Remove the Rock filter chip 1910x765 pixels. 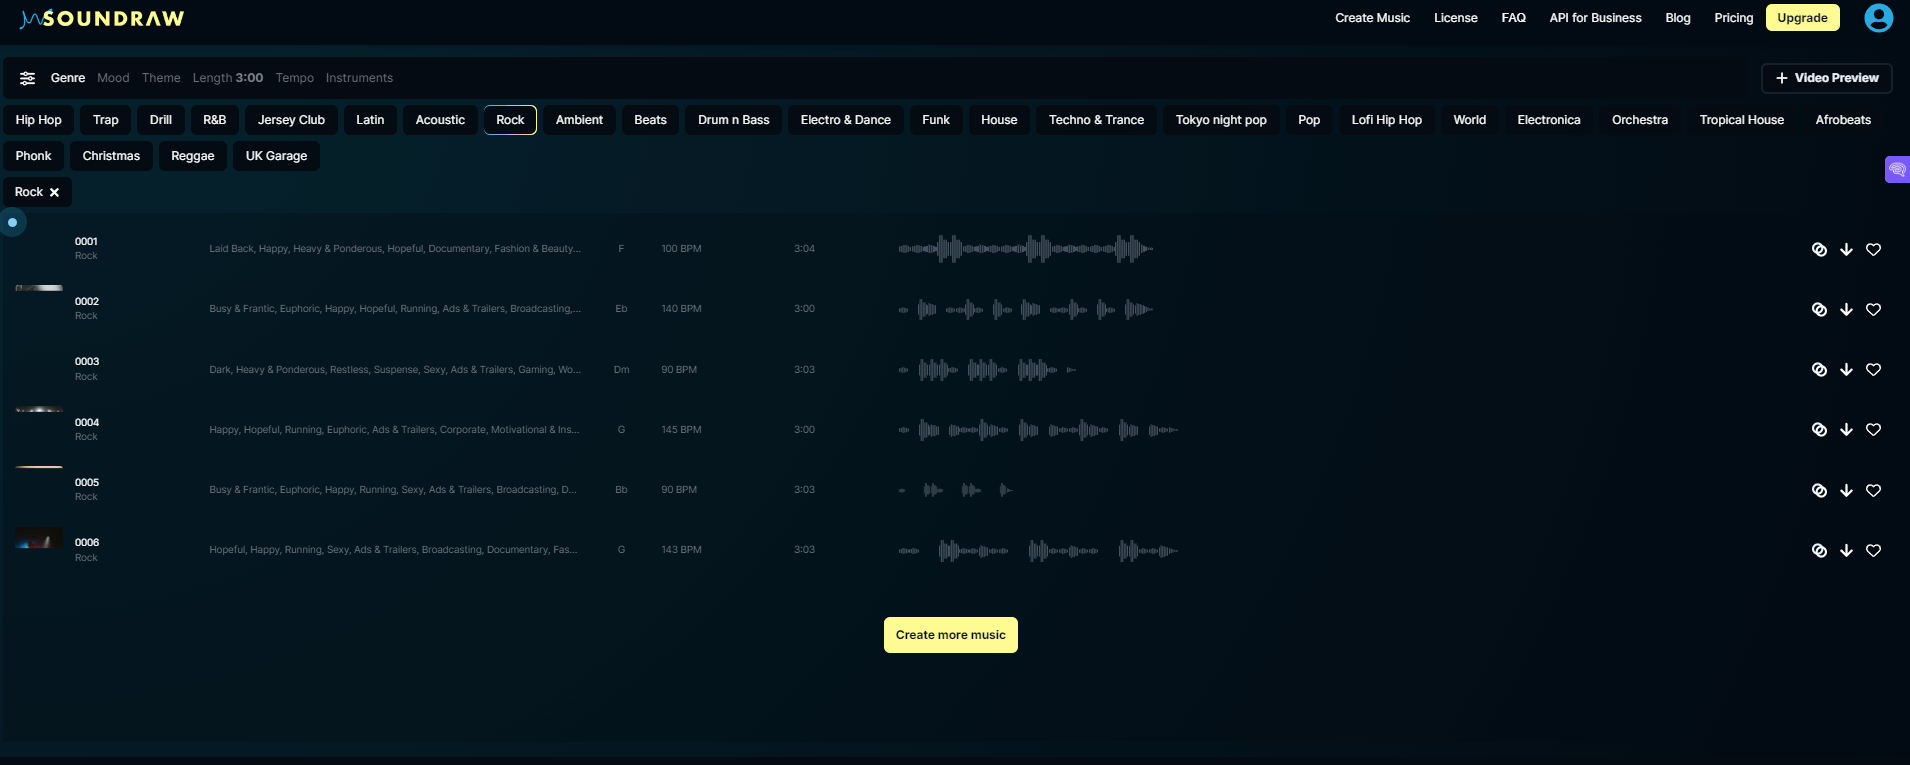[x=54, y=192]
